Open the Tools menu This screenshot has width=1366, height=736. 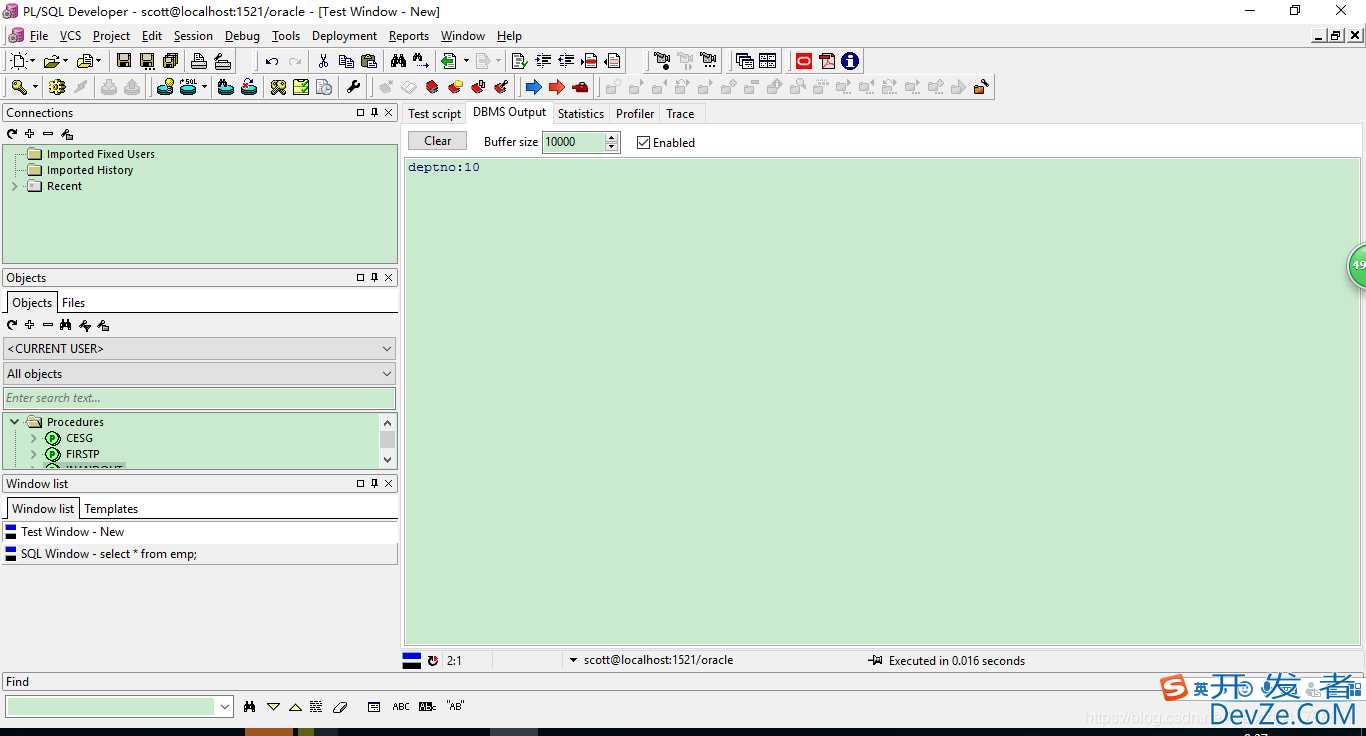286,36
